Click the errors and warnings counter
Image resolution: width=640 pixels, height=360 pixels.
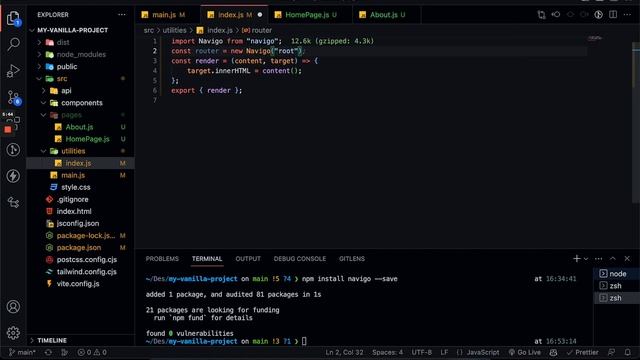(92, 352)
